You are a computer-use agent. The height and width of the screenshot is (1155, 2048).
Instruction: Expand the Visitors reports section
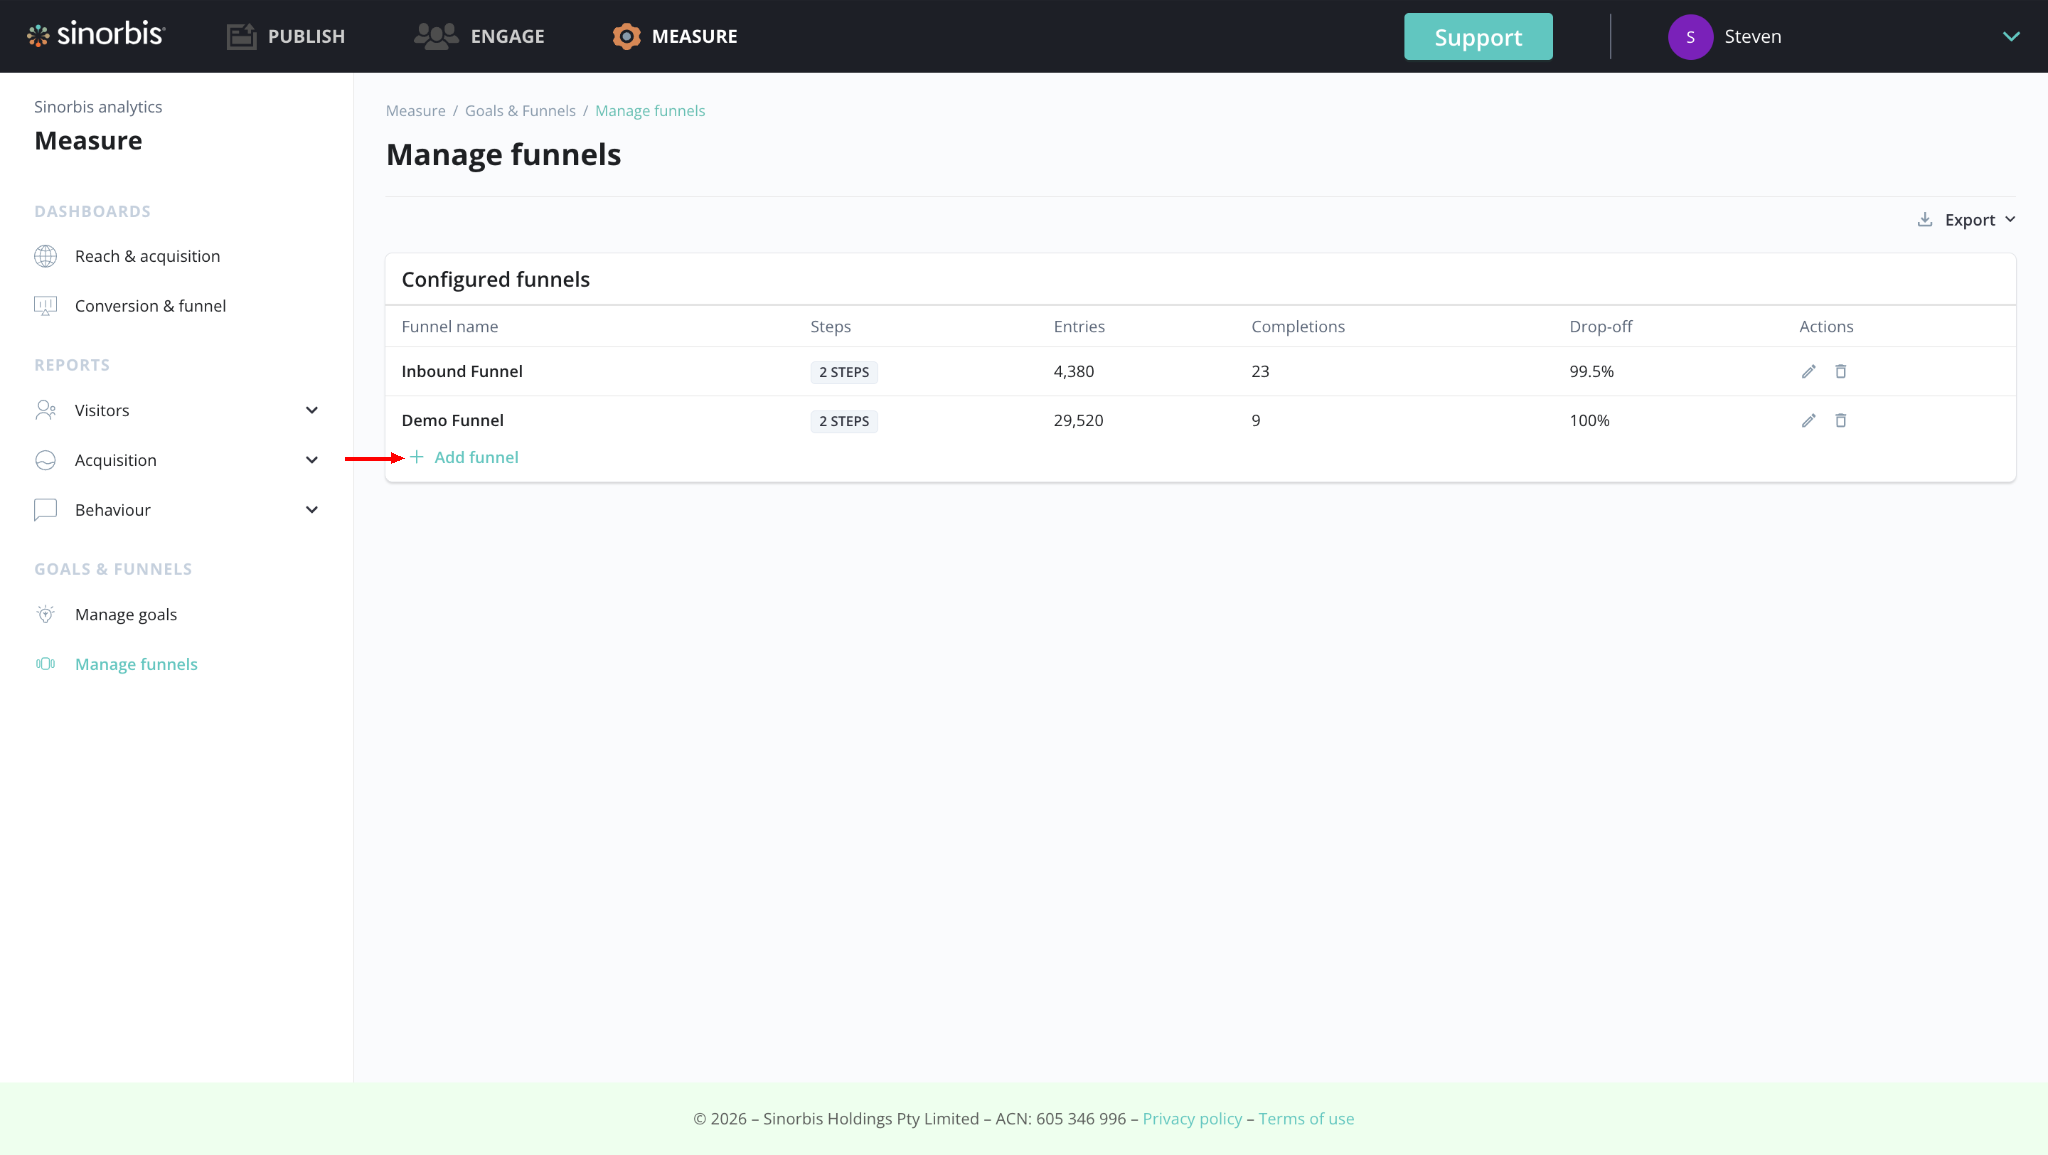(312, 410)
